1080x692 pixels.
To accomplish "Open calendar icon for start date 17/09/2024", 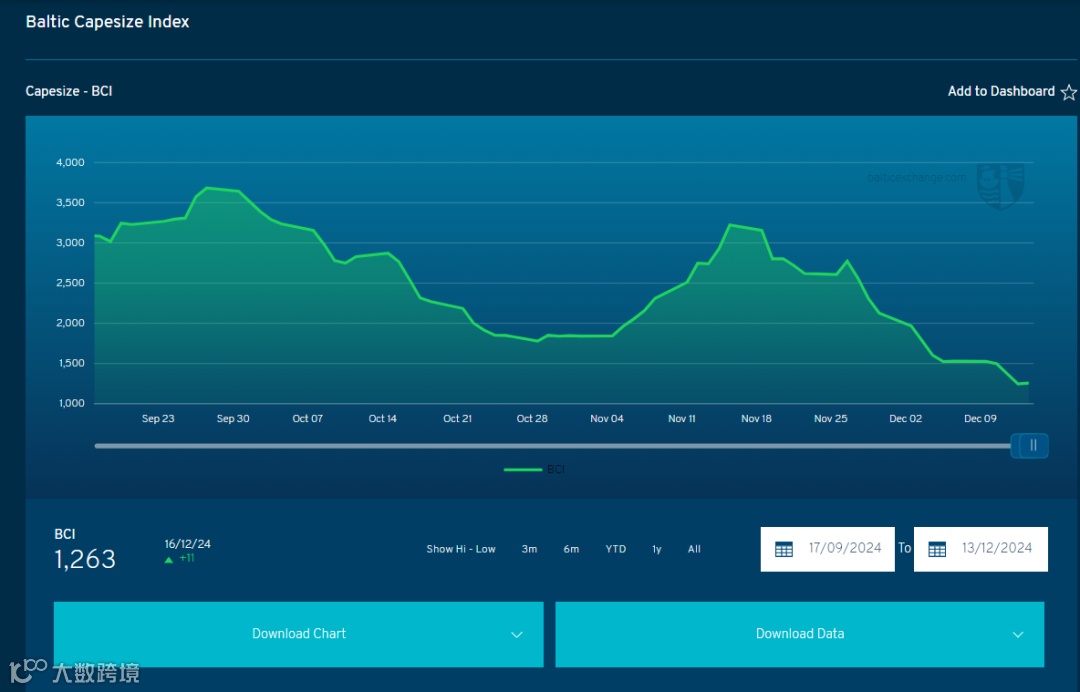I will point(784,549).
